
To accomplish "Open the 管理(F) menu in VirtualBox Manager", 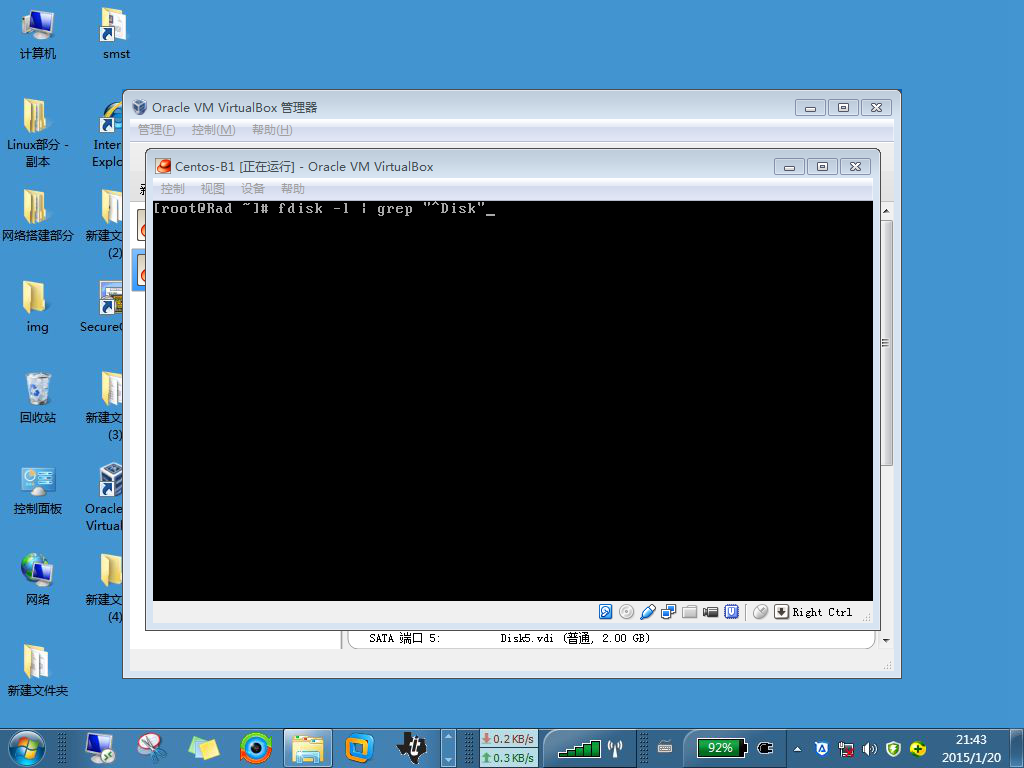I will click(157, 129).
